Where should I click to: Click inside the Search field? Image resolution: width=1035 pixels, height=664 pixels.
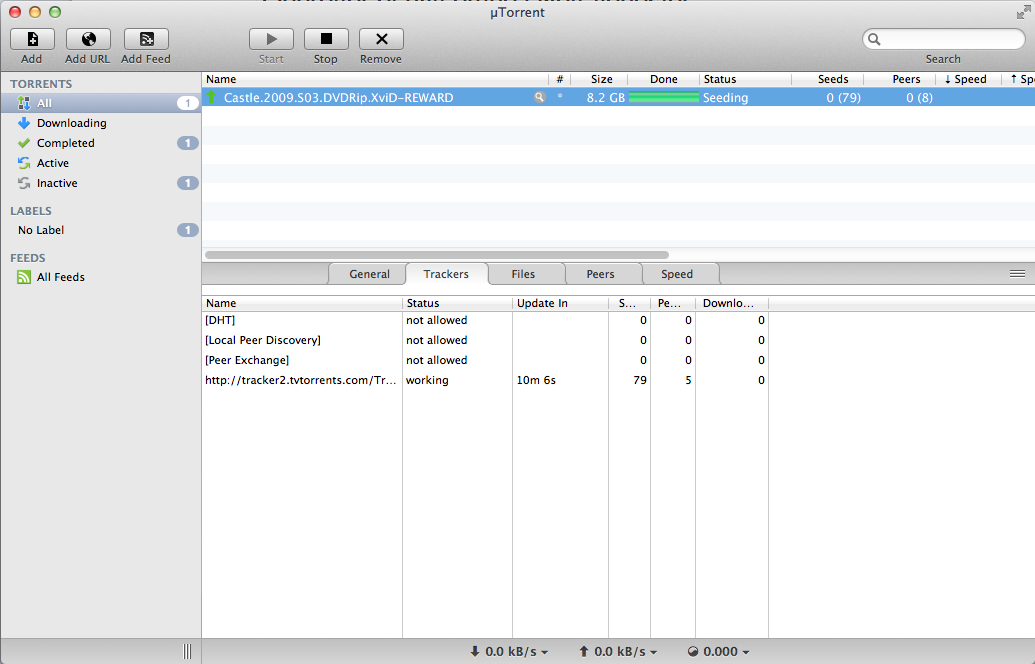[943, 40]
